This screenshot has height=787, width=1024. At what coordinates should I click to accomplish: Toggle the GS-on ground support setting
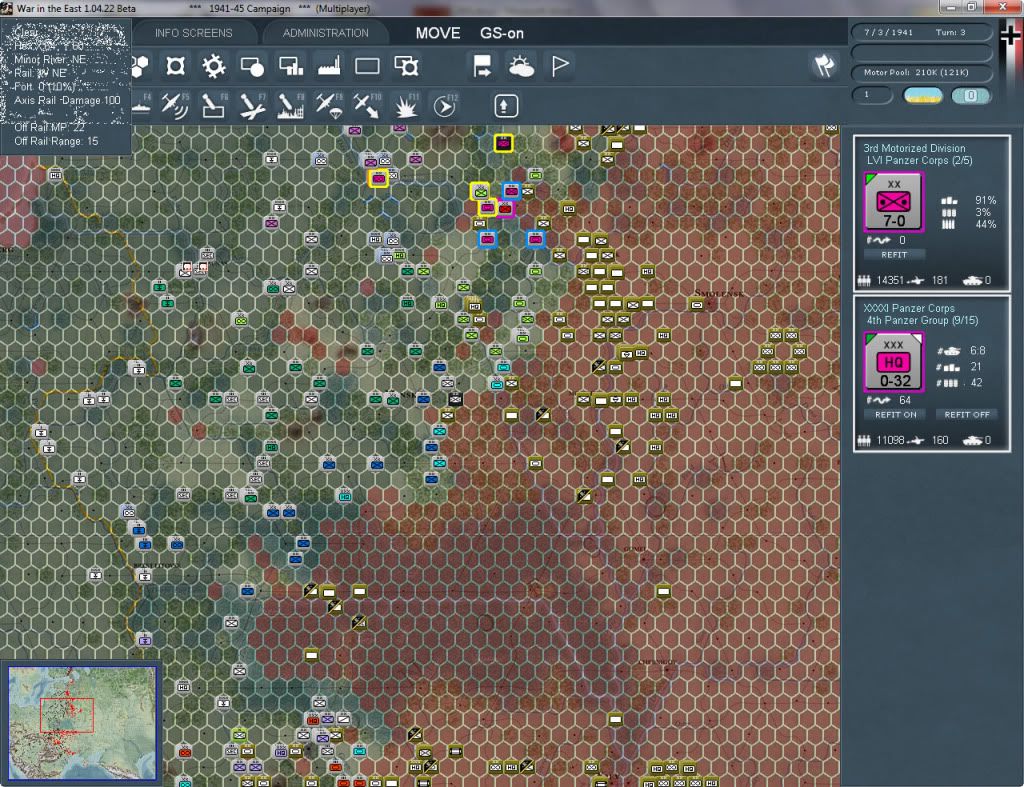tap(502, 33)
